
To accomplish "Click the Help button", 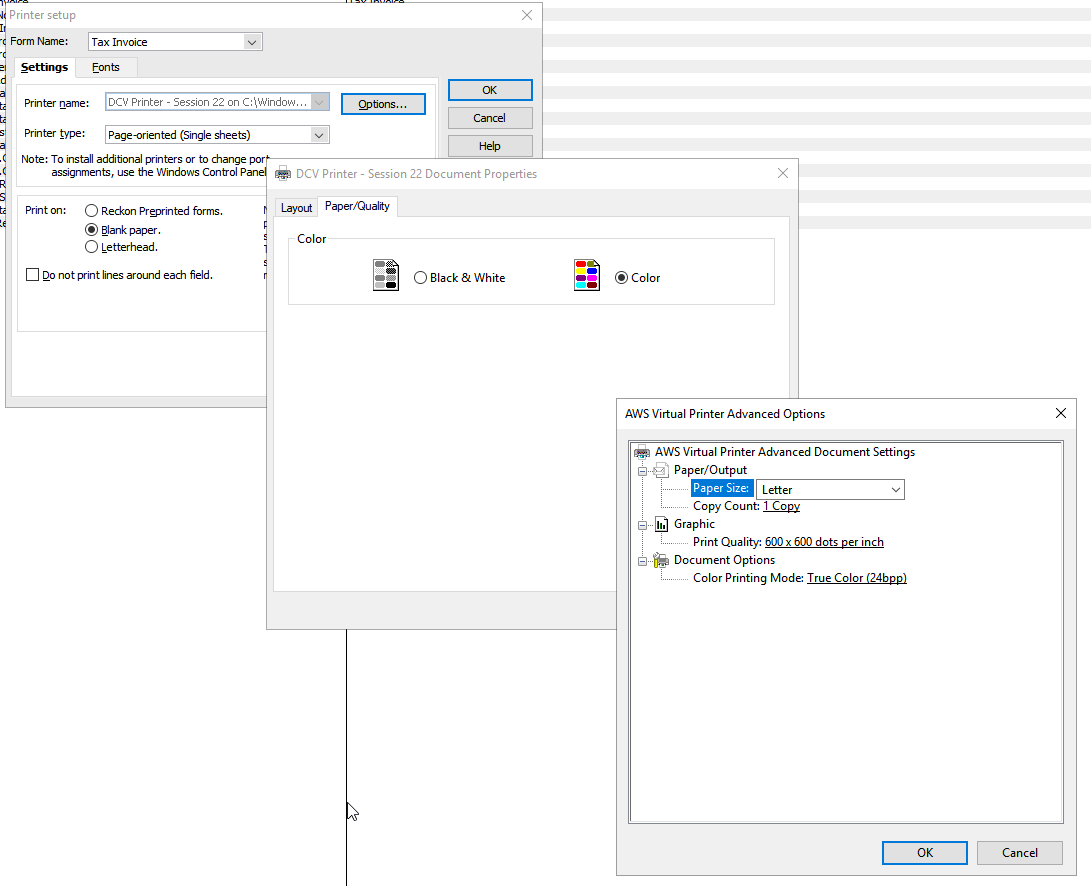I will [x=490, y=145].
